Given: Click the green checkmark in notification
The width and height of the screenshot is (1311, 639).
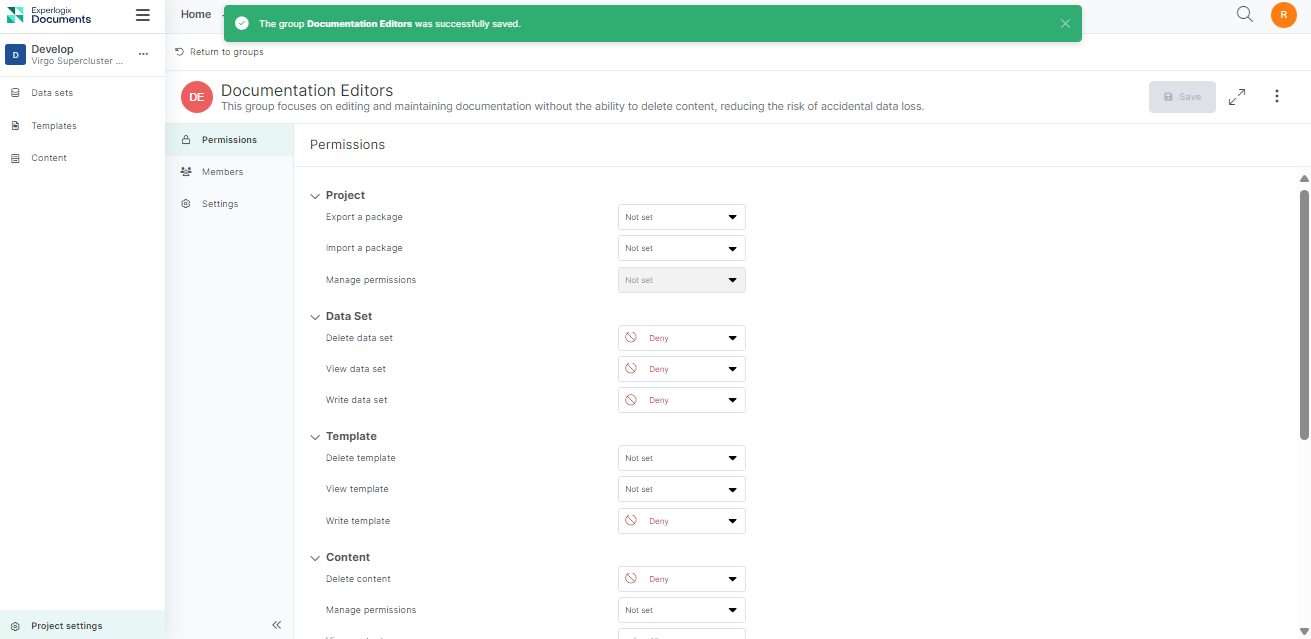Looking at the screenshot, I should (242, 24).
